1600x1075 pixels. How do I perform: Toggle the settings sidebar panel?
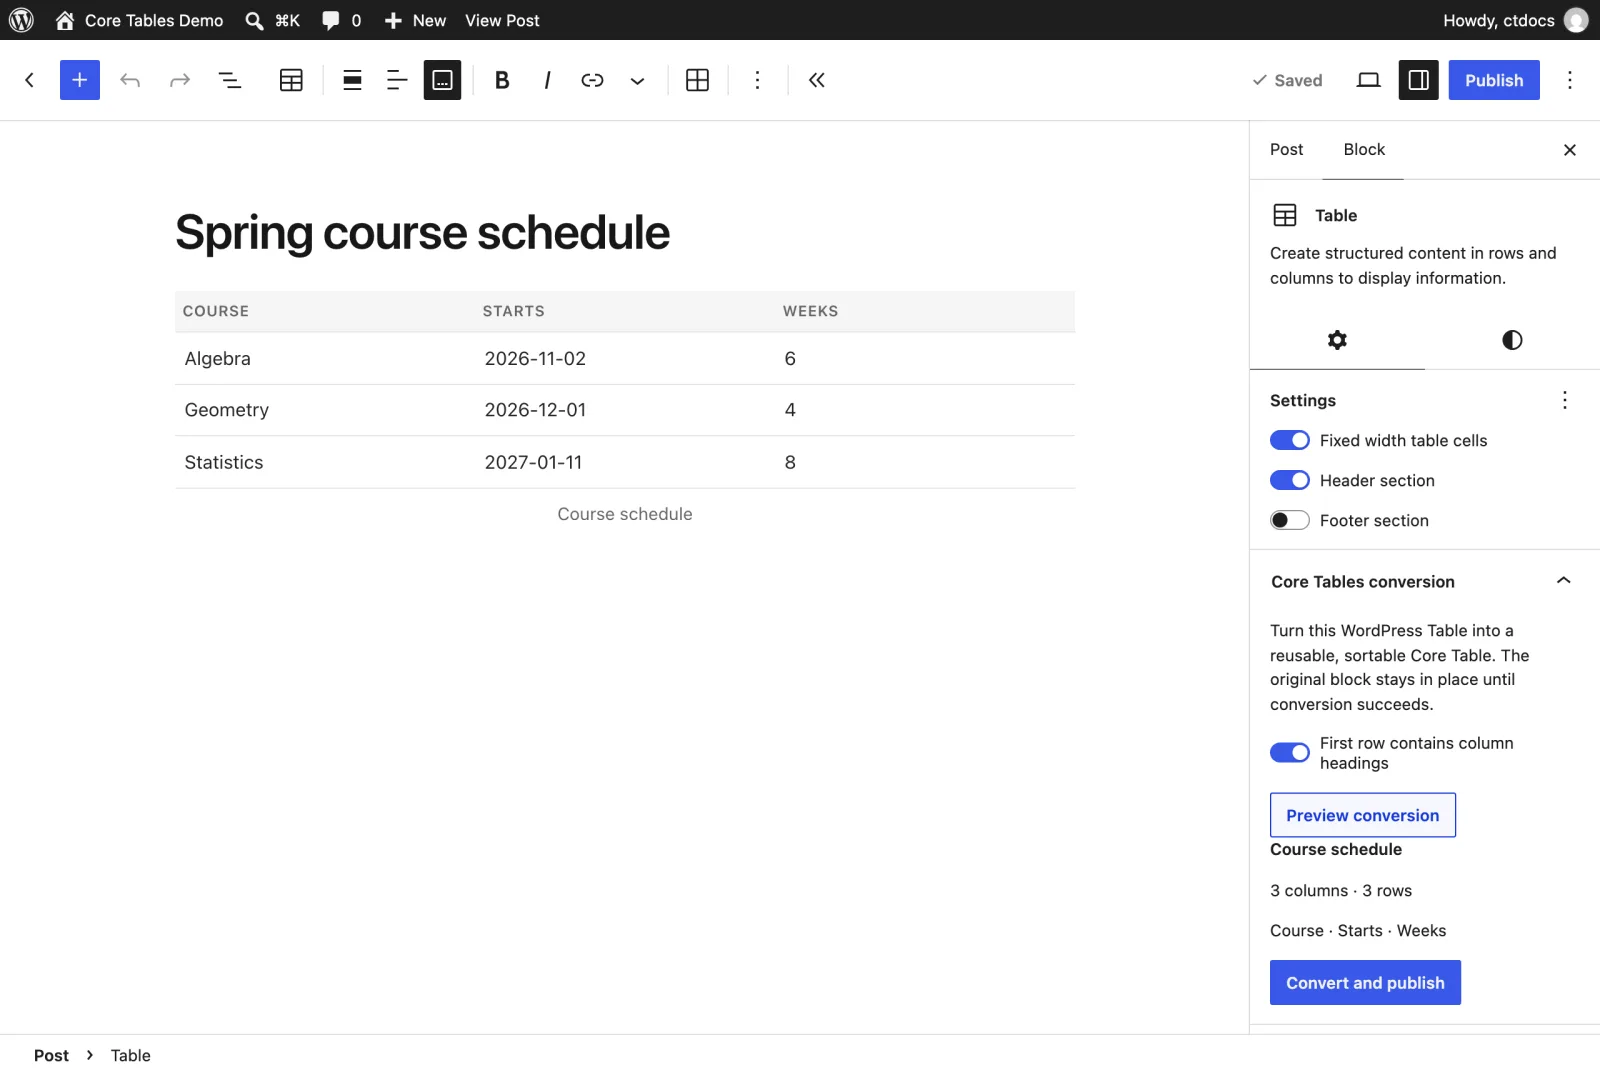(x=1418, y=80)
